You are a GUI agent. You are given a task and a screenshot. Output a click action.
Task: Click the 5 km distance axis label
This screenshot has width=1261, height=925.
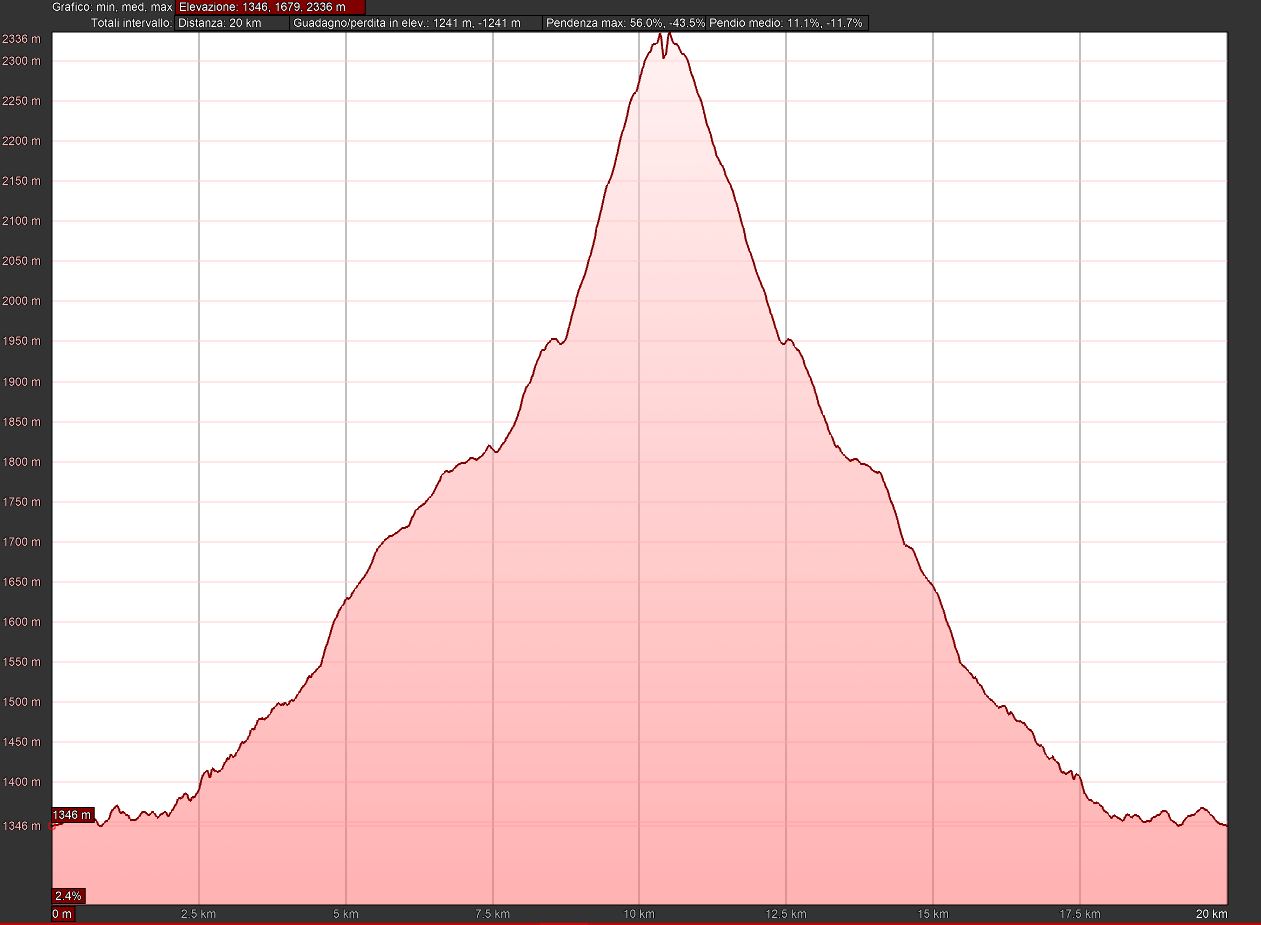pyautogui.click(x=345, y=914)
